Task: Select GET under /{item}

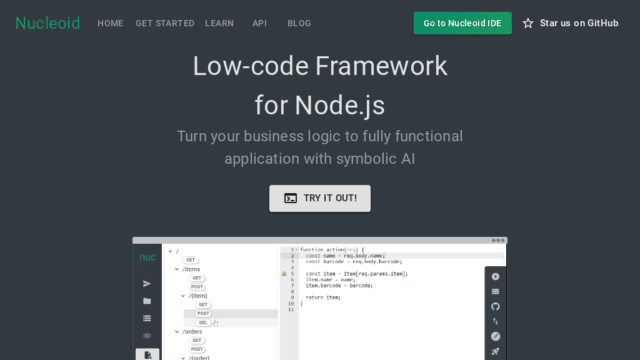Action: tap(203, 304)
